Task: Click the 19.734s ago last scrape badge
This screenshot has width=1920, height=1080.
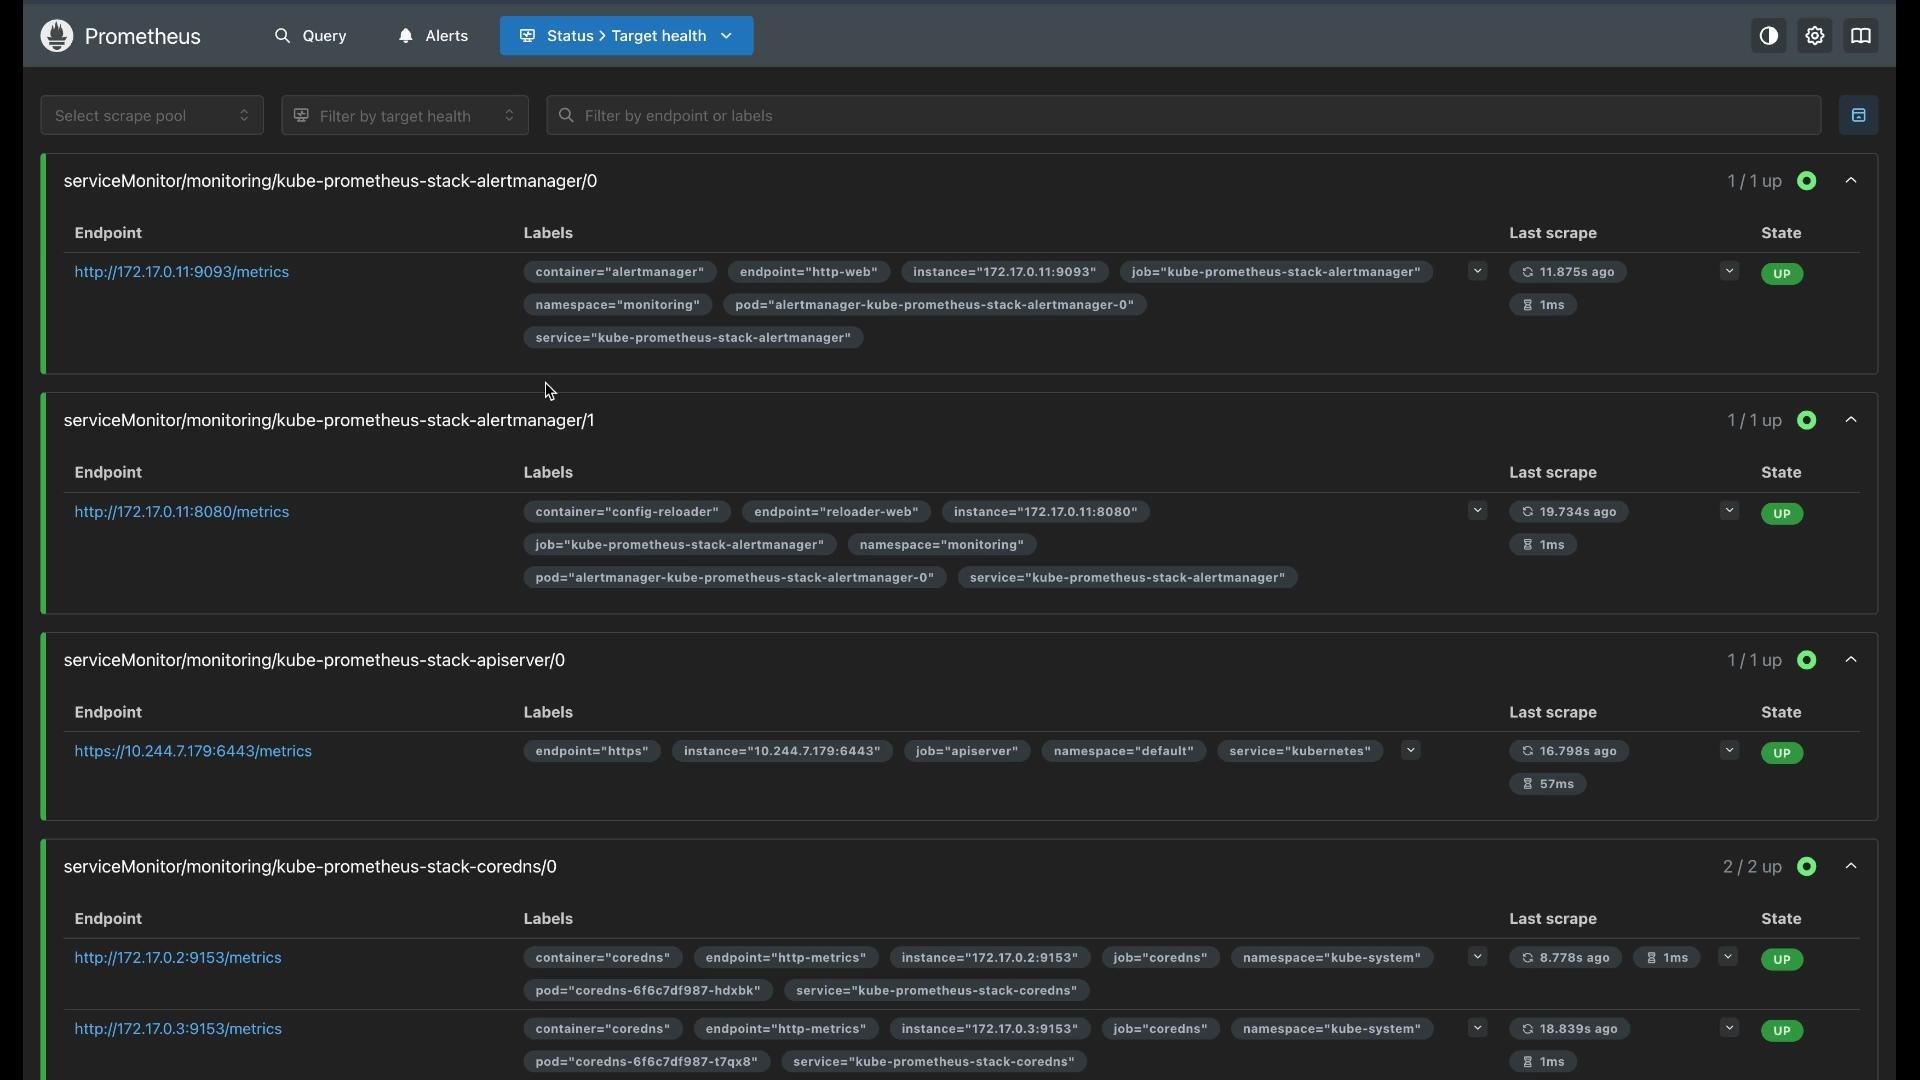Action: click(1569, 513)
